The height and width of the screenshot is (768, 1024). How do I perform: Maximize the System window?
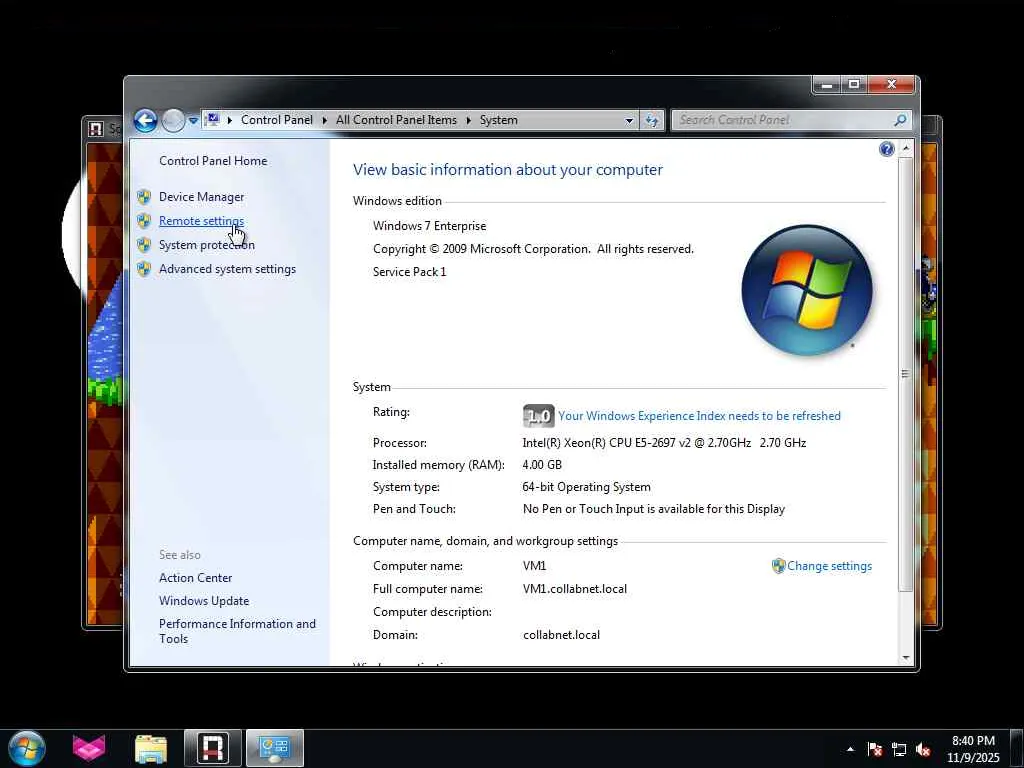click(x=854, y=84)
